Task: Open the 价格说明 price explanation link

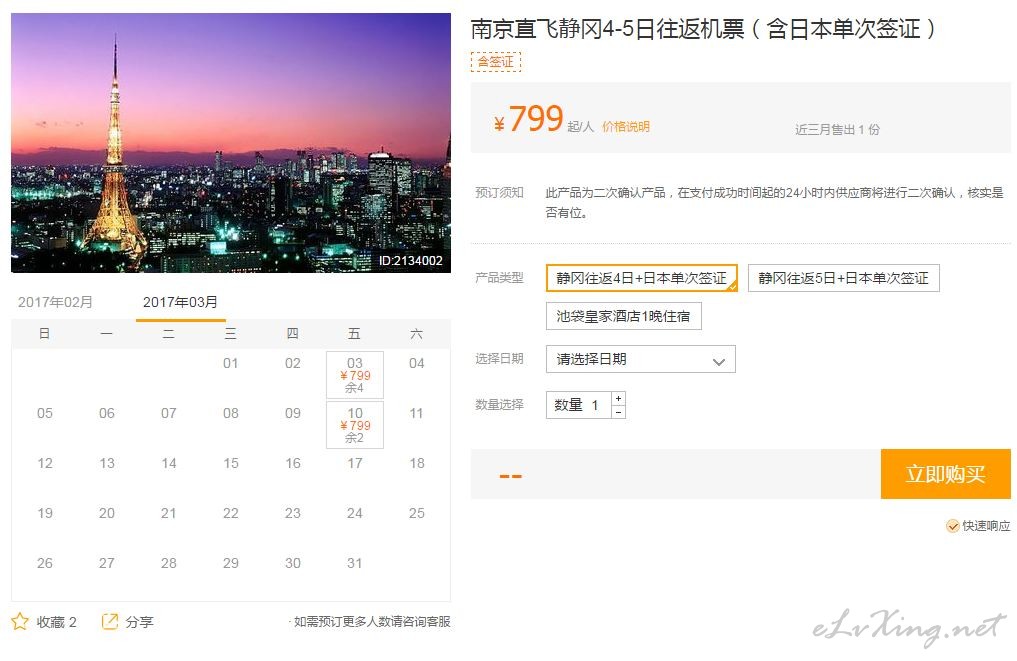Action: point(625,127)
